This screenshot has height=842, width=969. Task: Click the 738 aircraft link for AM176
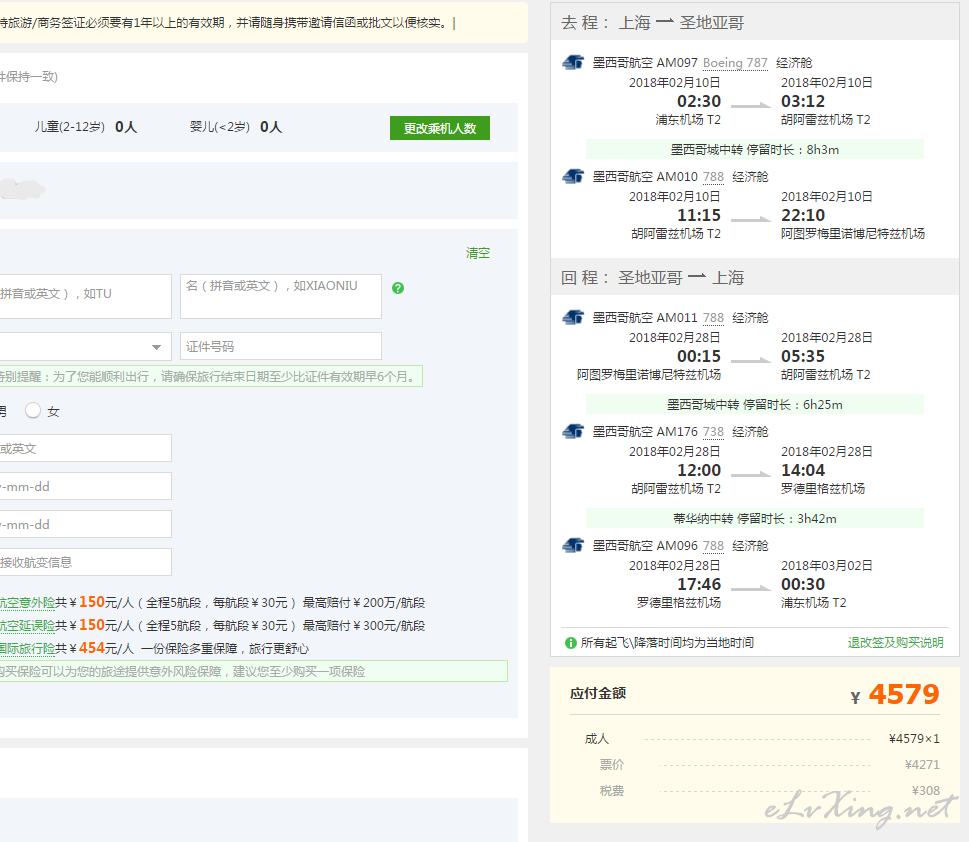713,432
